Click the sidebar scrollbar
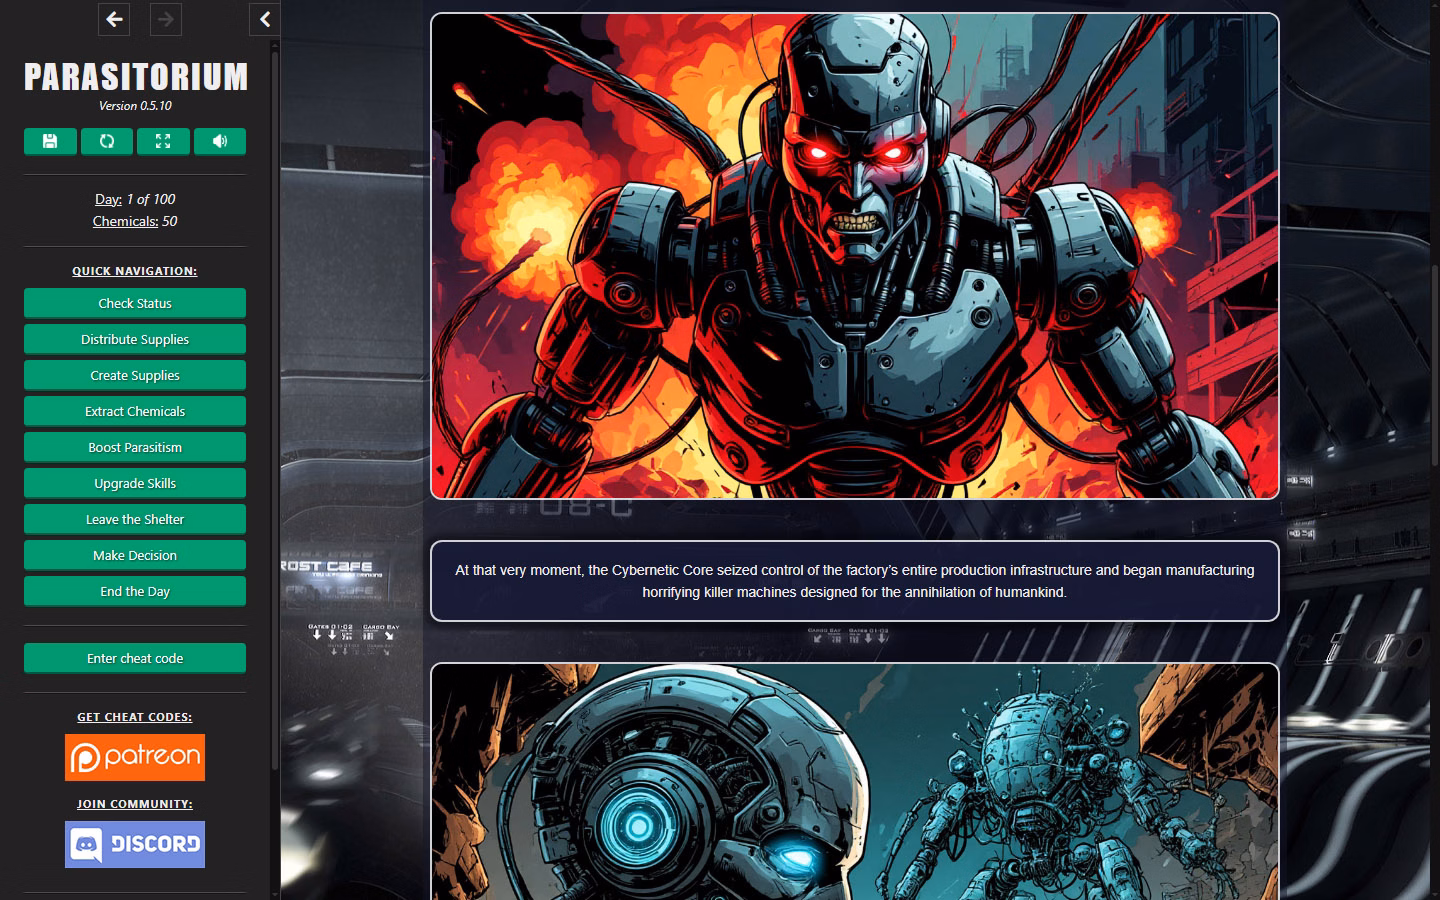The height and width of the screenshot is (900, 1440). (275, 410)
